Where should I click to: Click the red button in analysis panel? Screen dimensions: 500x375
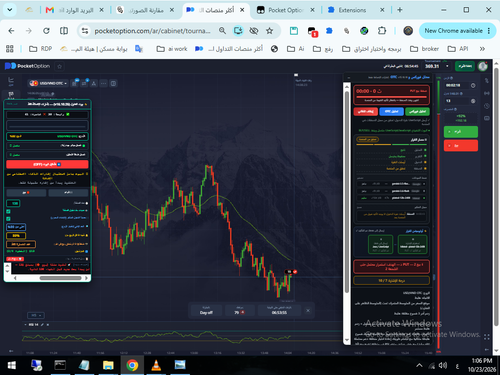pyautogui.click(x=366, y=111)
